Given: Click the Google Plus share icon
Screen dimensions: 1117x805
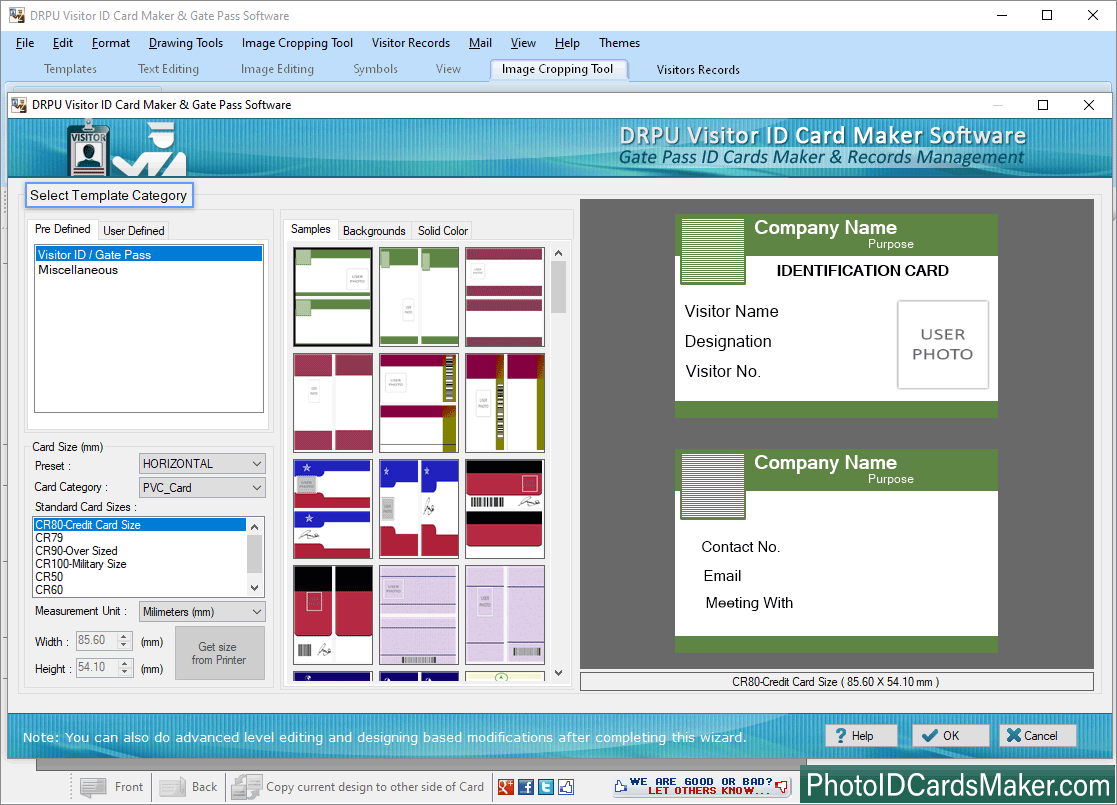Looking at the screenshot, I should (x=506, y=787).
